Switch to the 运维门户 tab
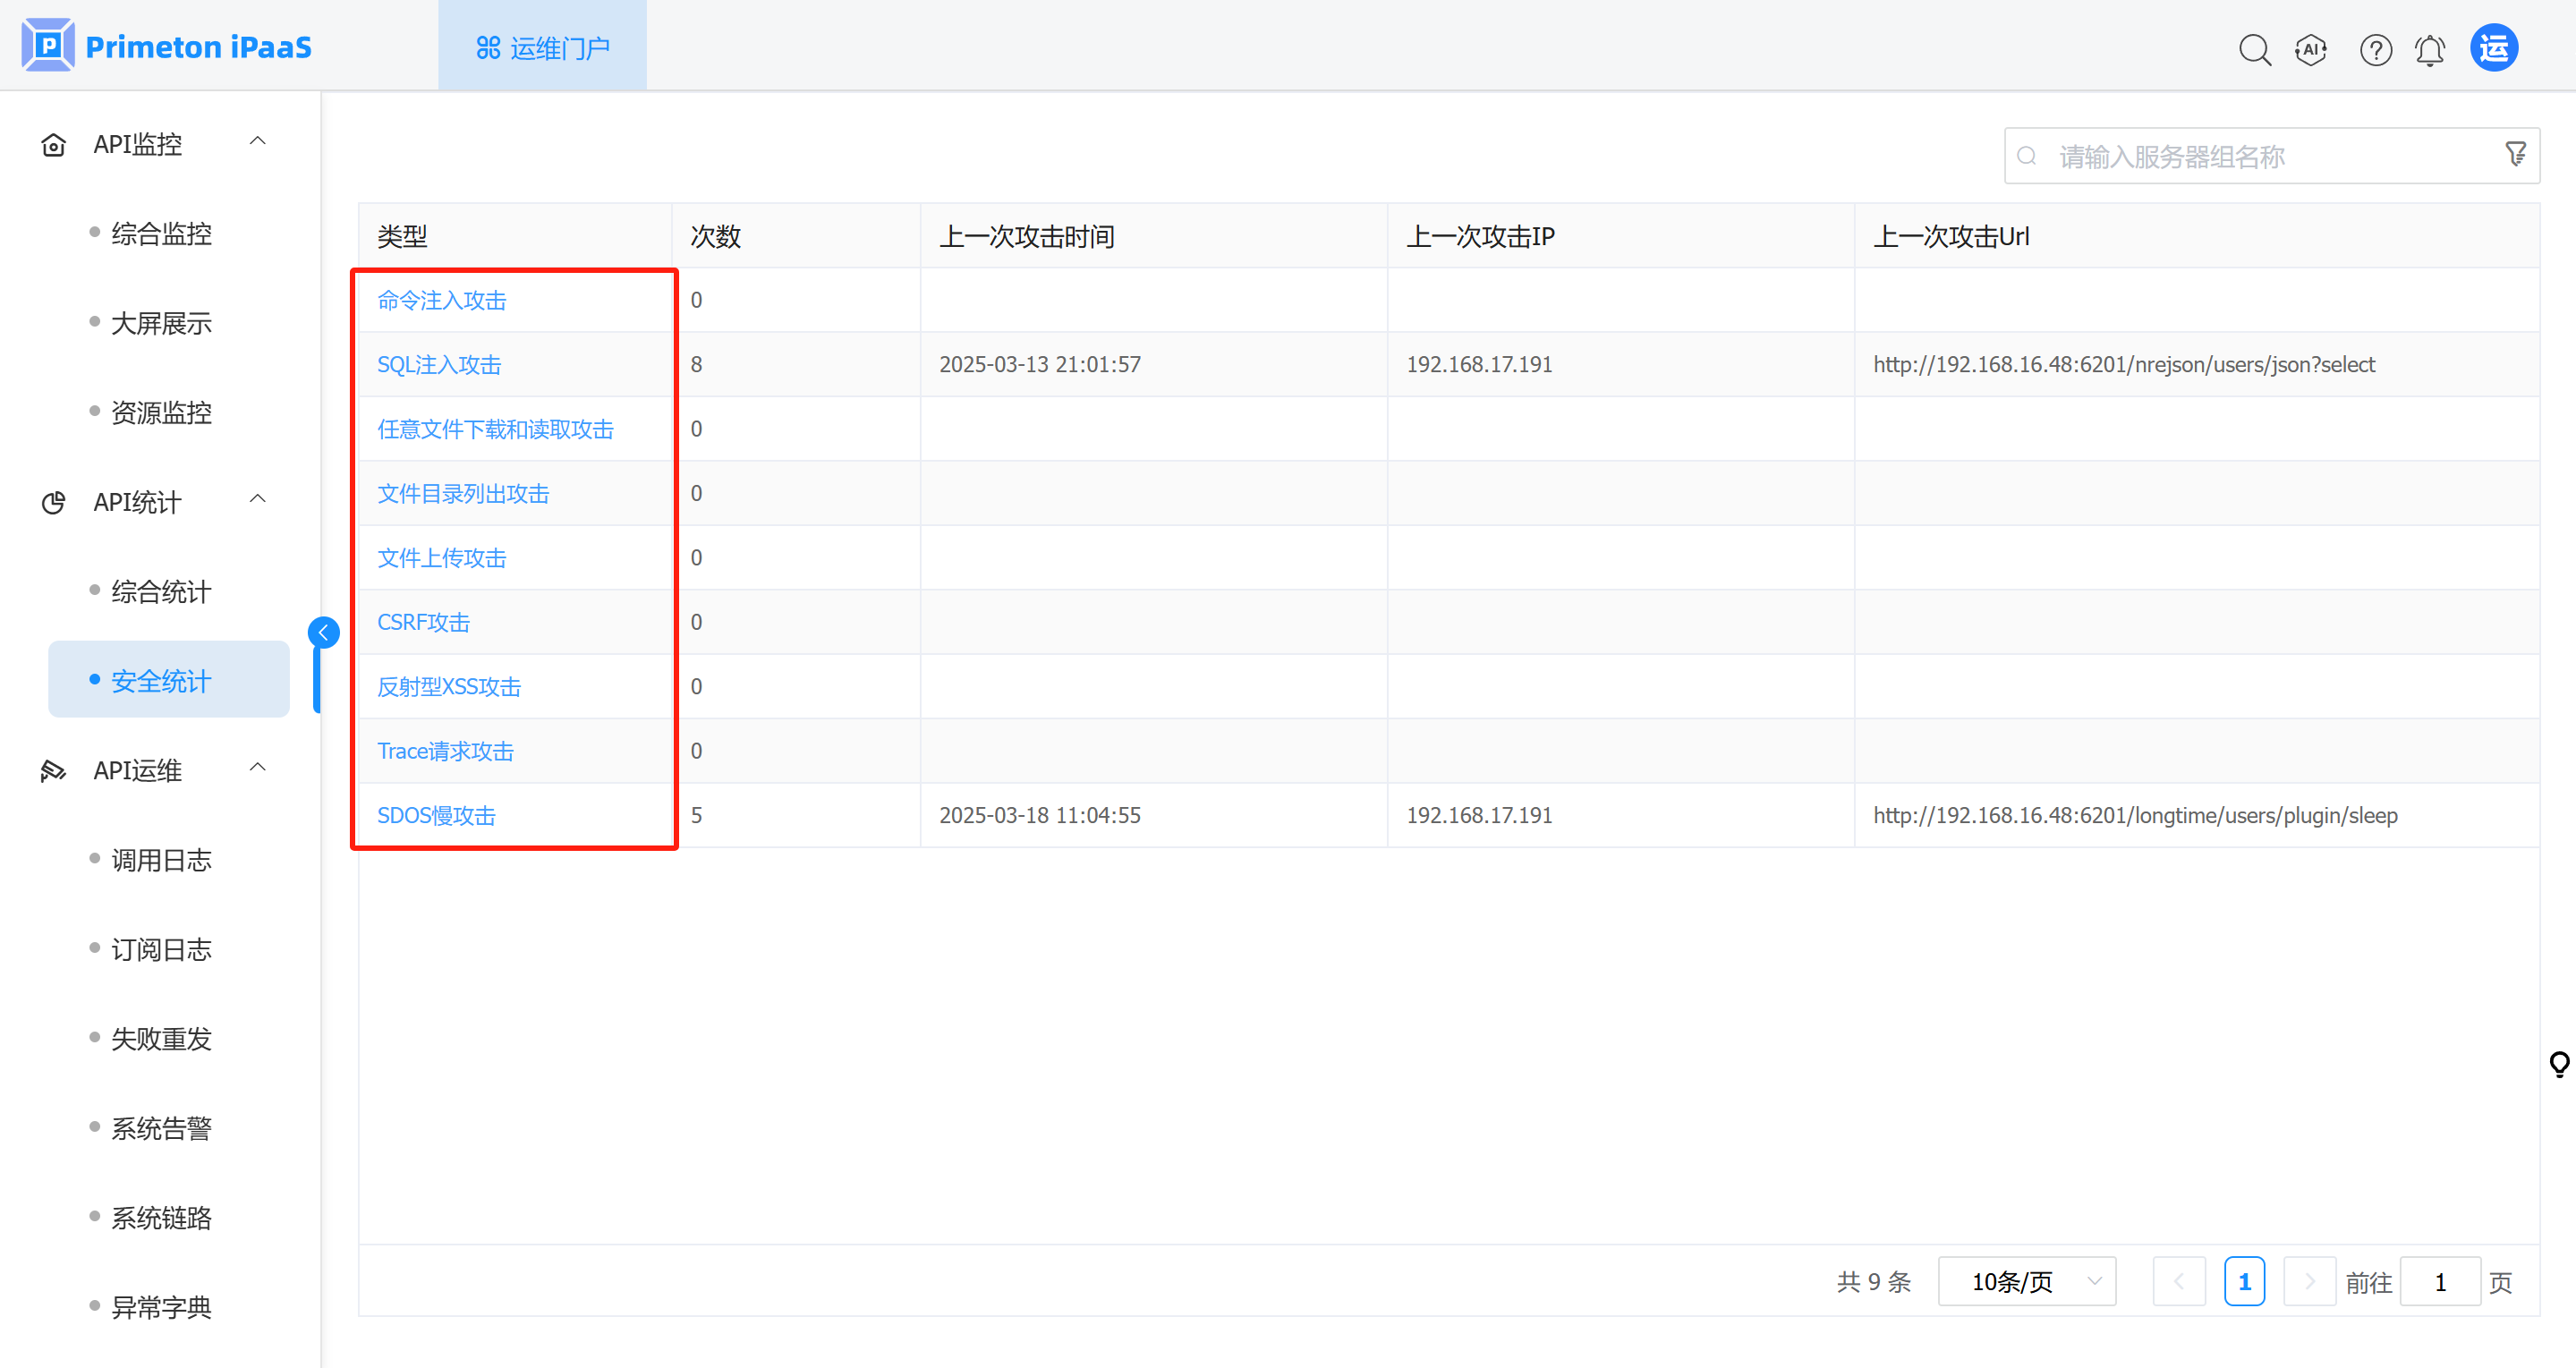Image resolution: width=2576 pixels, height=1368 pixels. point(543,47)
